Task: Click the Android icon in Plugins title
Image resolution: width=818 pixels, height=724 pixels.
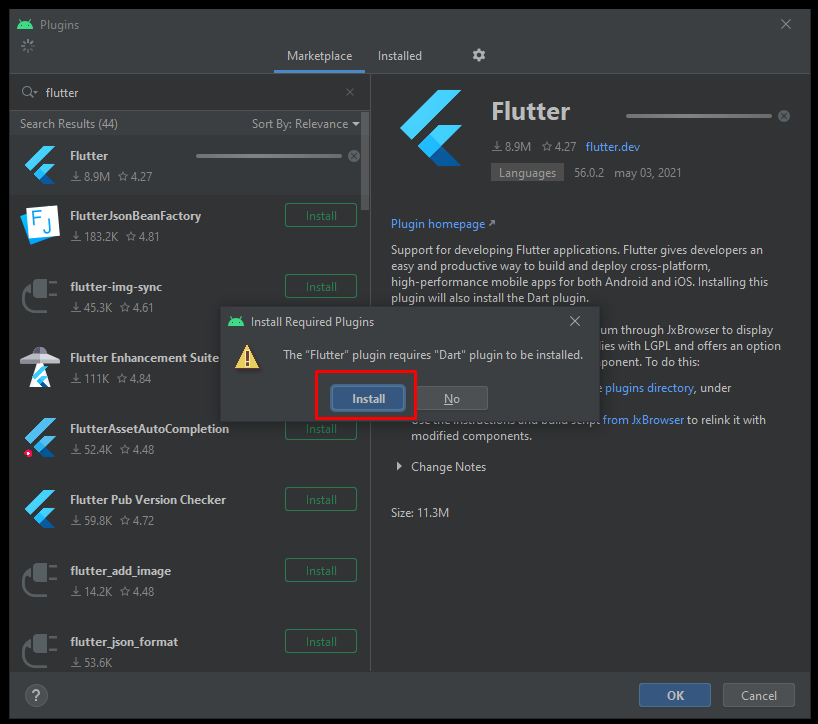Action: click(x=25, y=25)
